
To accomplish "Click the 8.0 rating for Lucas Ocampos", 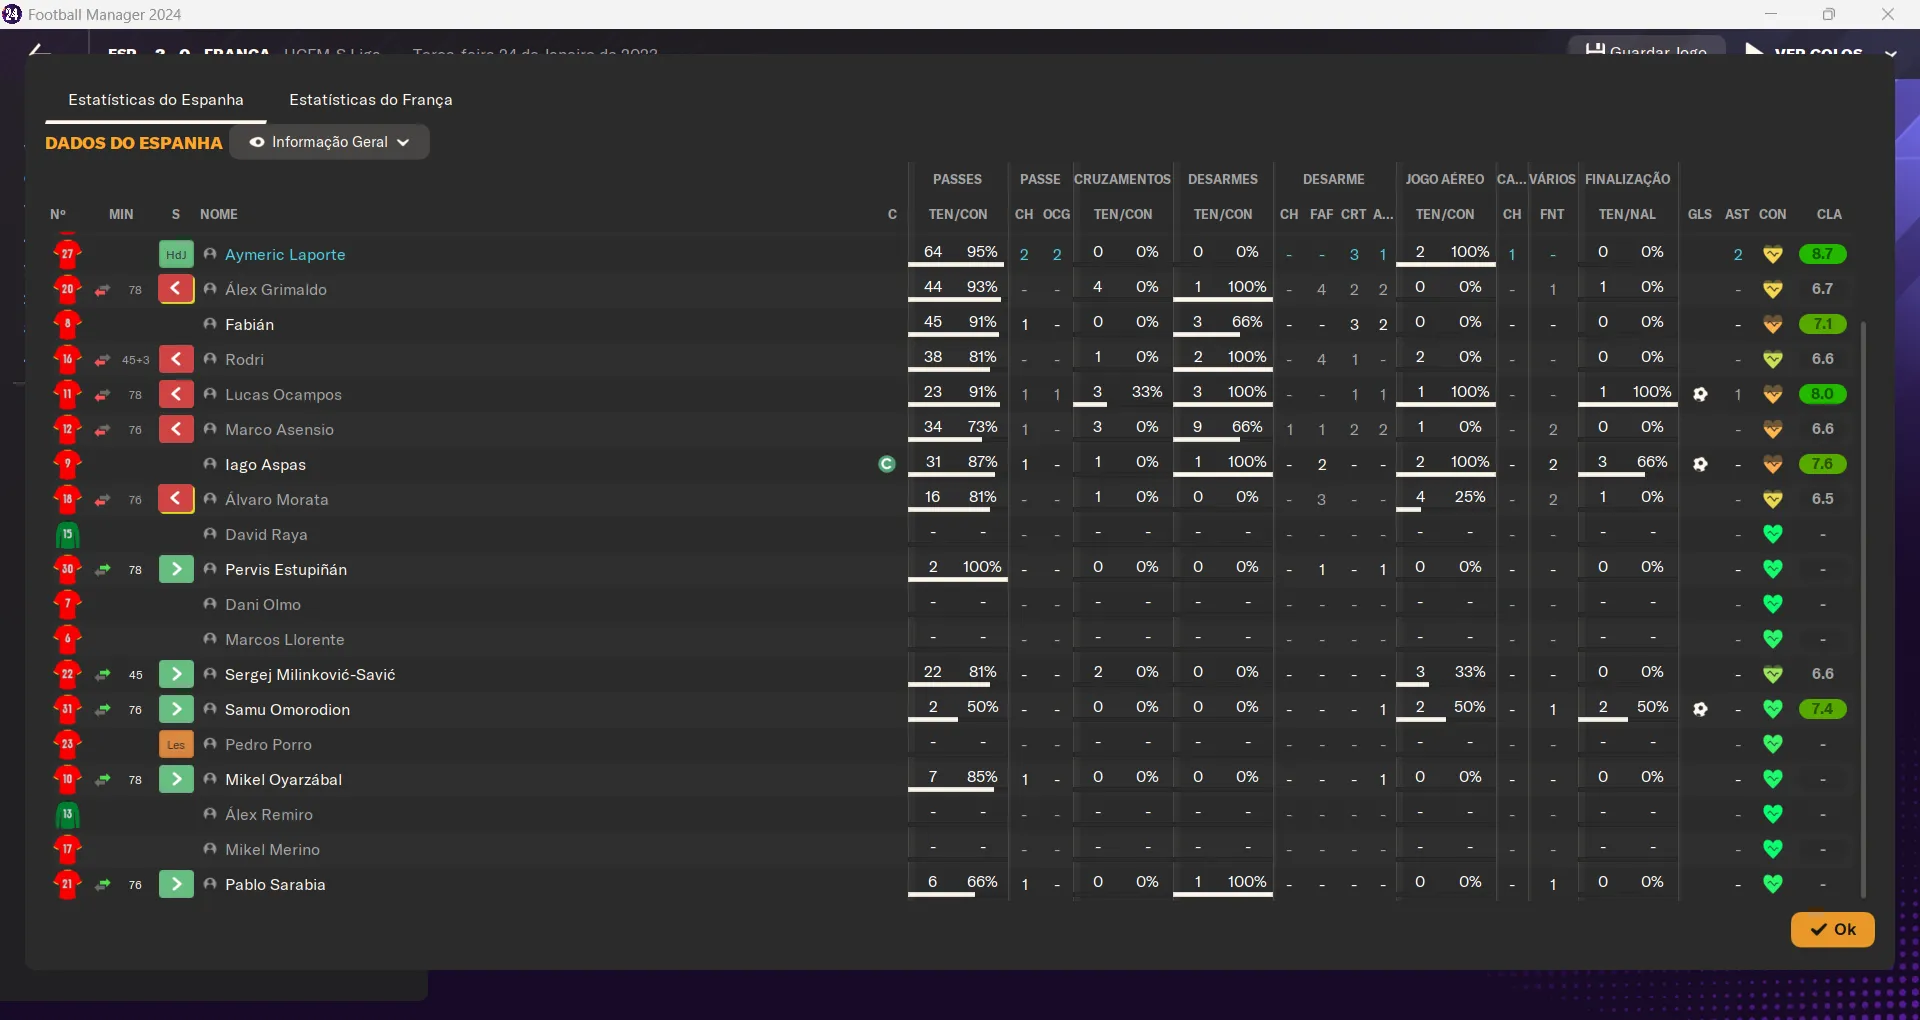I will [x=1822, y=394].
